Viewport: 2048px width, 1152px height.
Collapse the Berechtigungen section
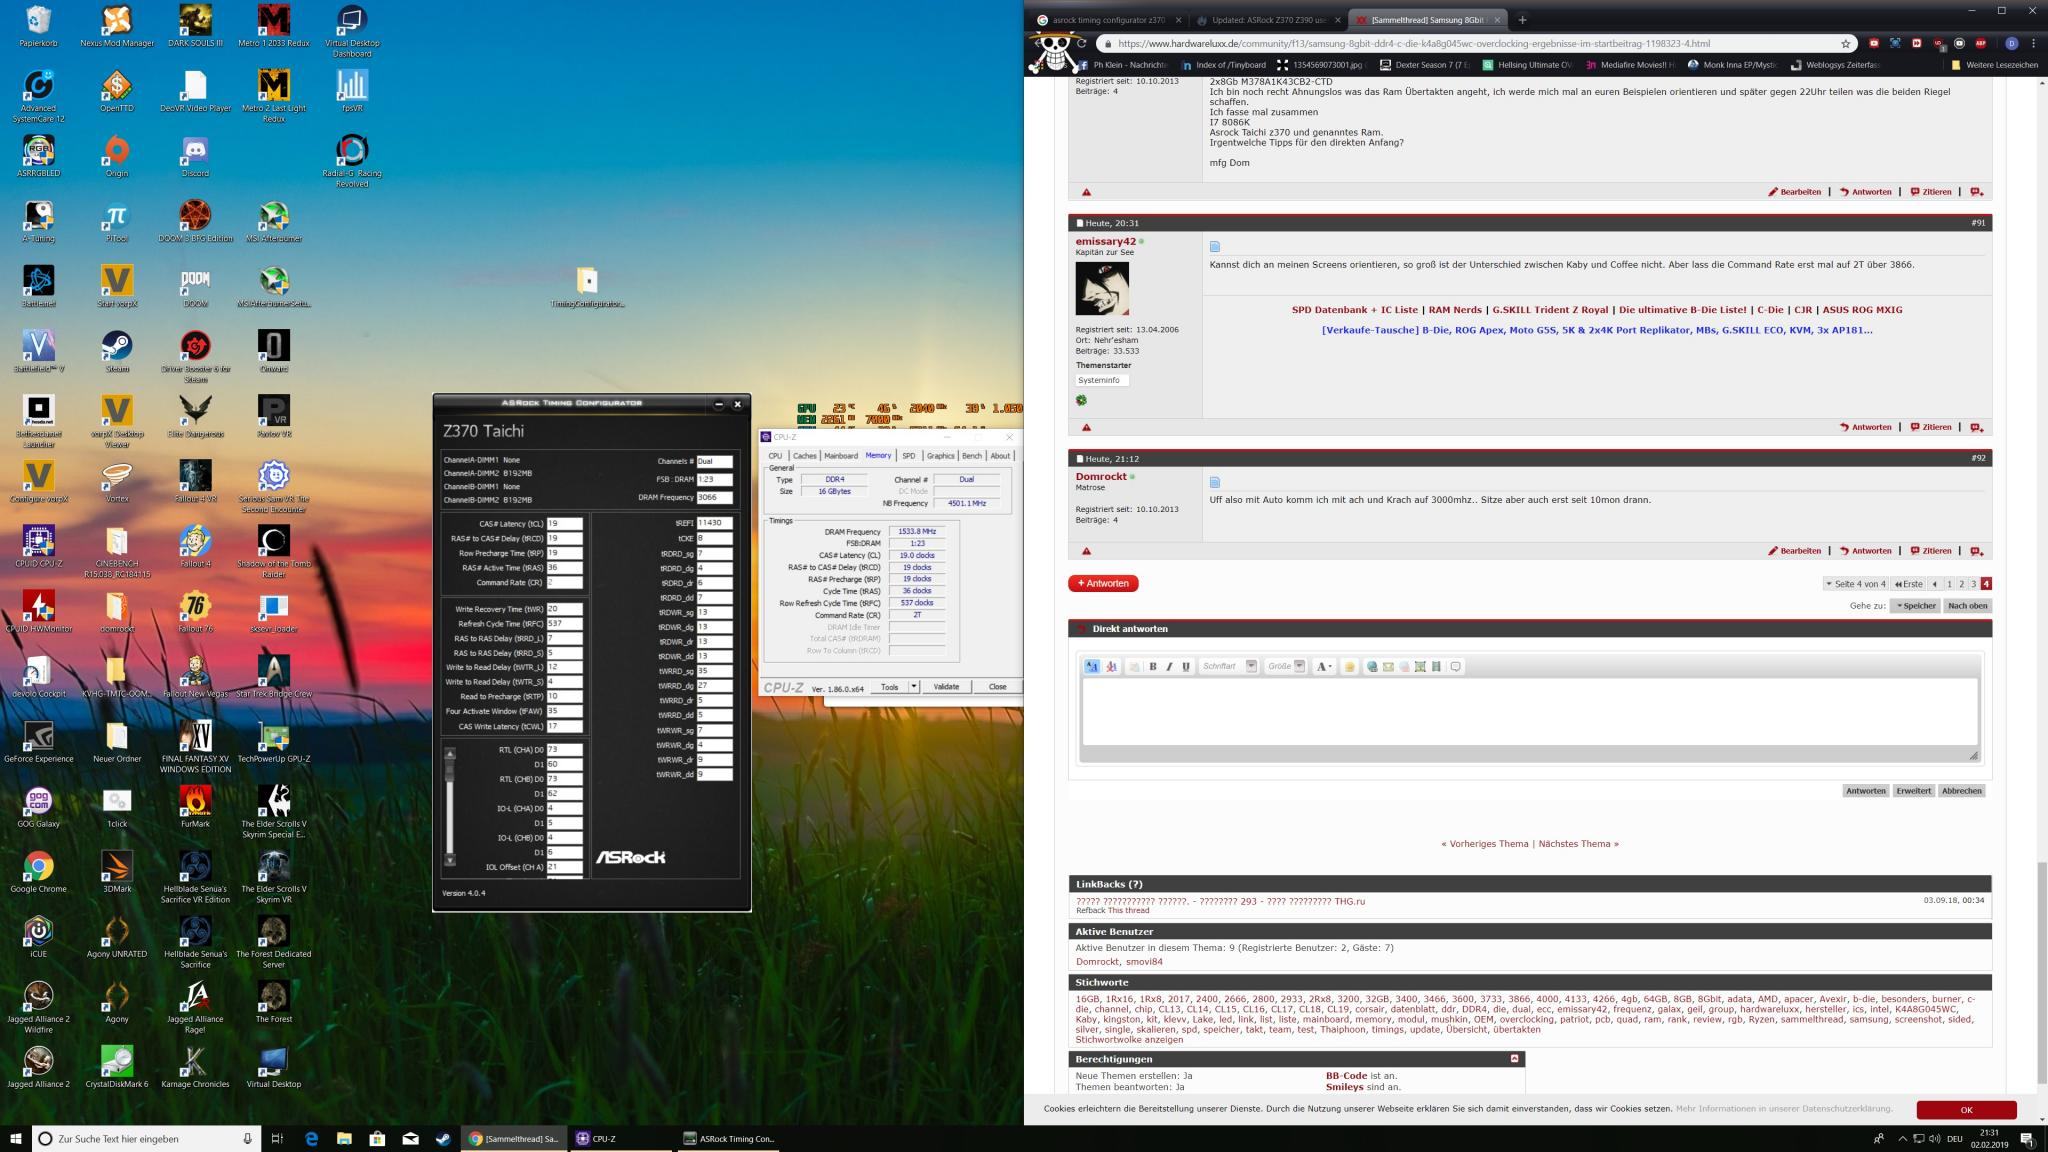[x=1514, y=1058]
